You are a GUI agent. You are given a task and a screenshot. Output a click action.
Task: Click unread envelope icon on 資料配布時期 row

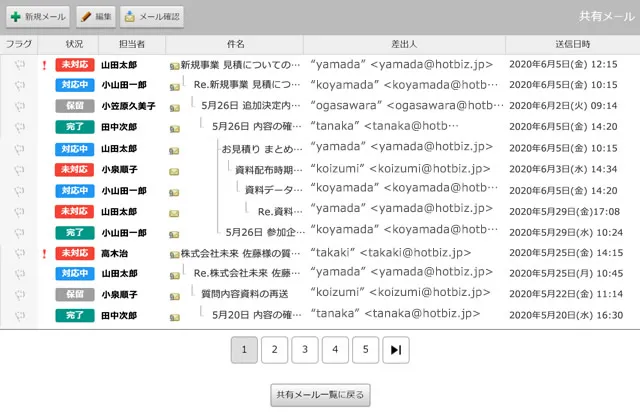(x=174, y=172)
